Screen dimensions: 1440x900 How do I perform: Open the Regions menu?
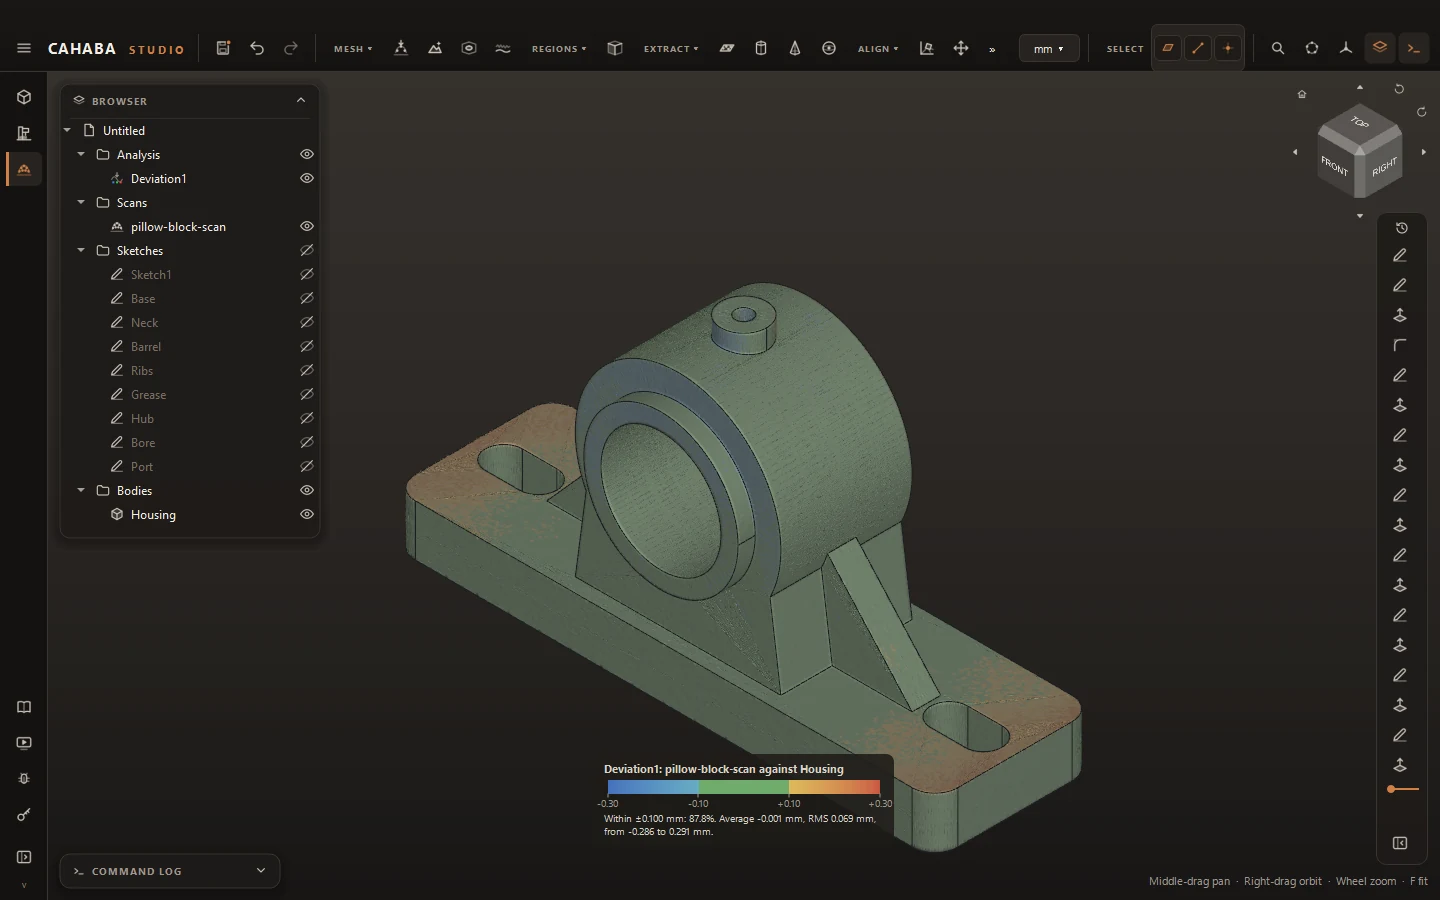(559, 48)
